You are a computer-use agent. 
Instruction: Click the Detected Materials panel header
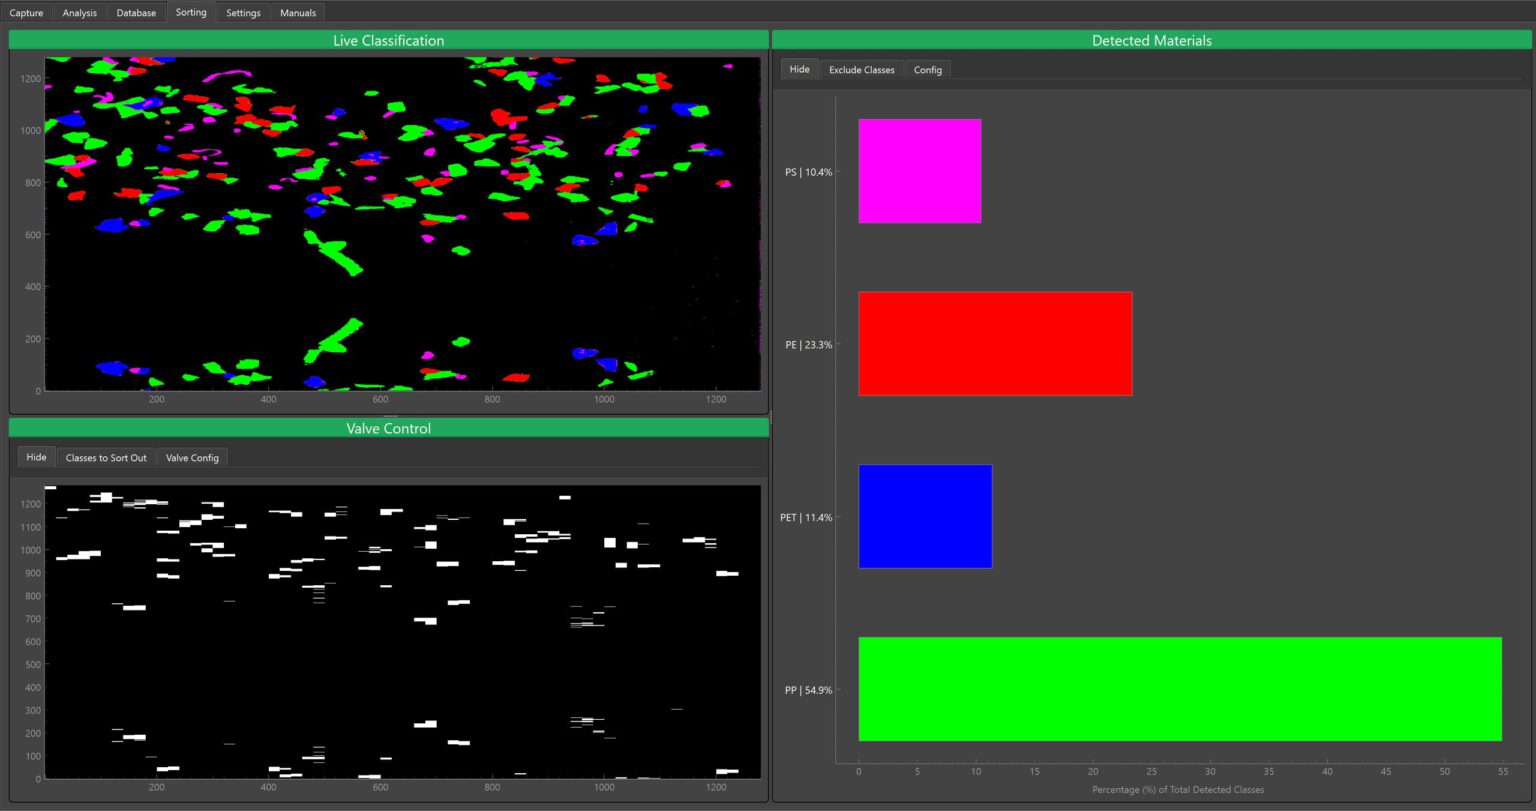tap(1151, 40)
